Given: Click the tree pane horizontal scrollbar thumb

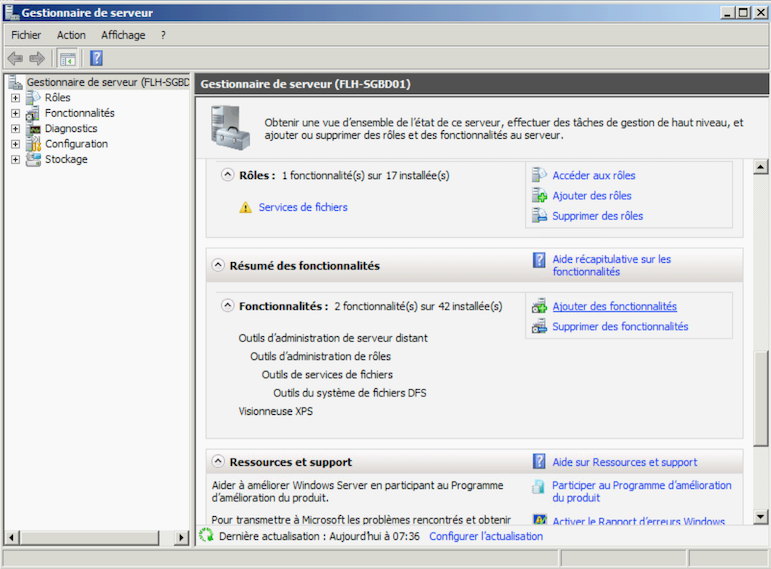Looking at the screenshot, I should pos(89,538).
